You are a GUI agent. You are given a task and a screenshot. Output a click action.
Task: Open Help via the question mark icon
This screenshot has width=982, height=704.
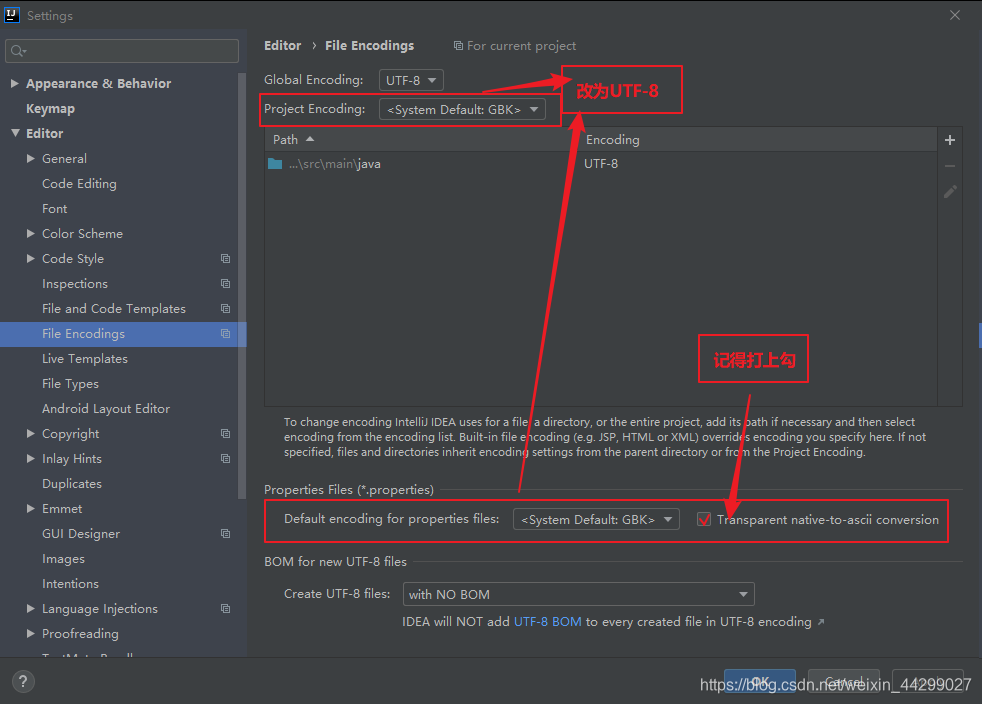tap(22, 681)
